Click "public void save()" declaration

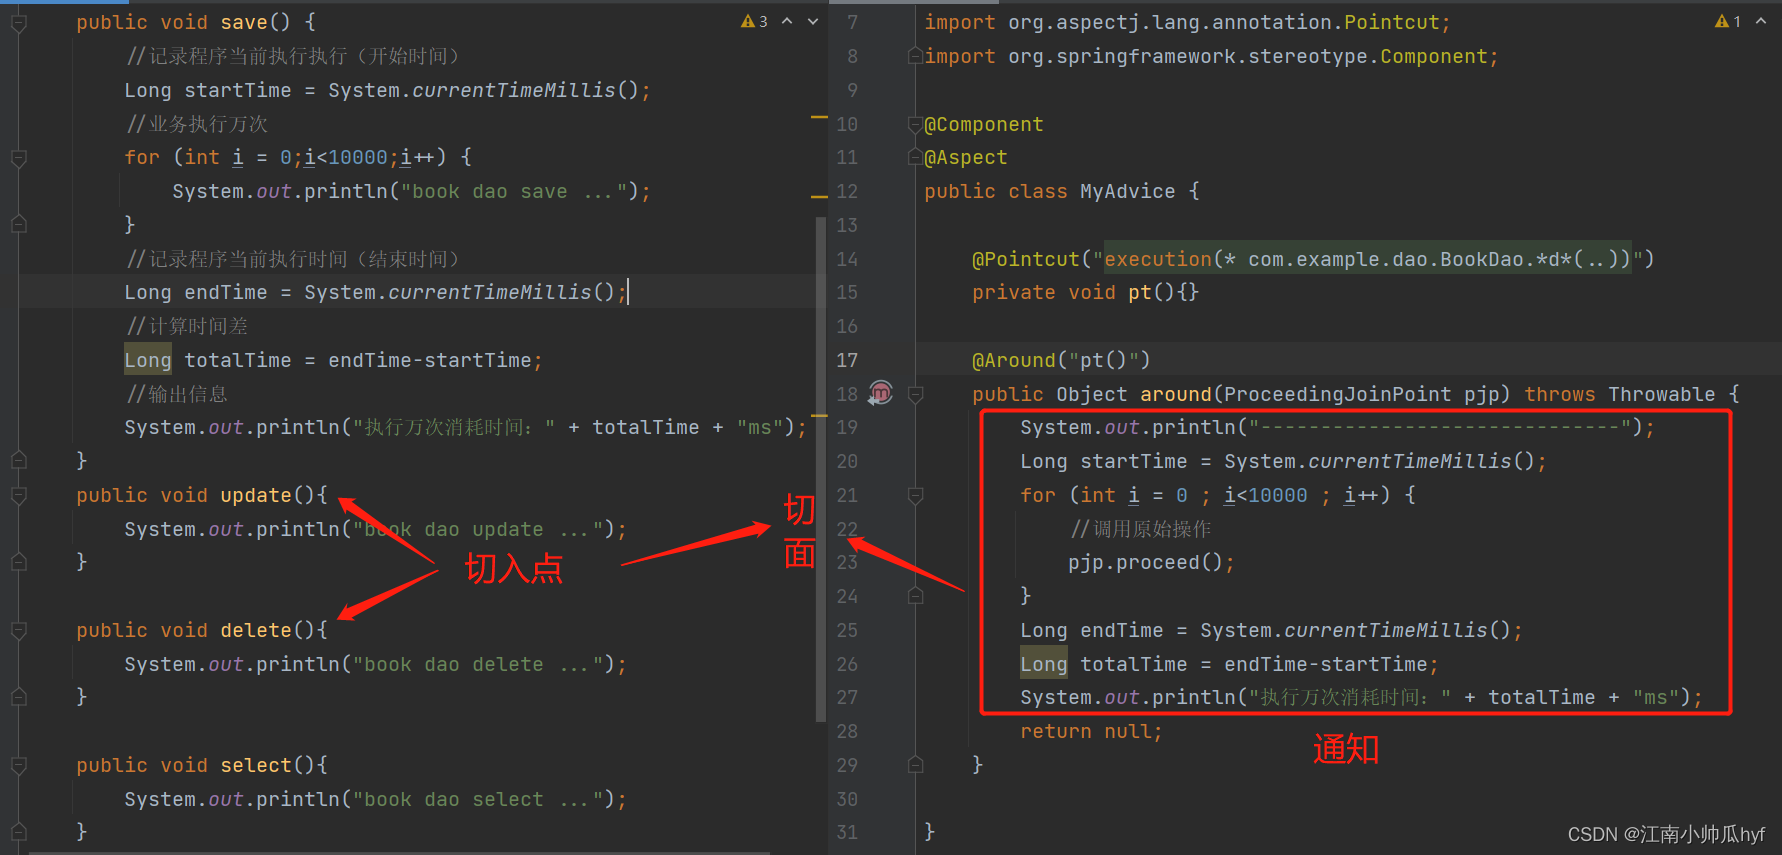point(196,22)
